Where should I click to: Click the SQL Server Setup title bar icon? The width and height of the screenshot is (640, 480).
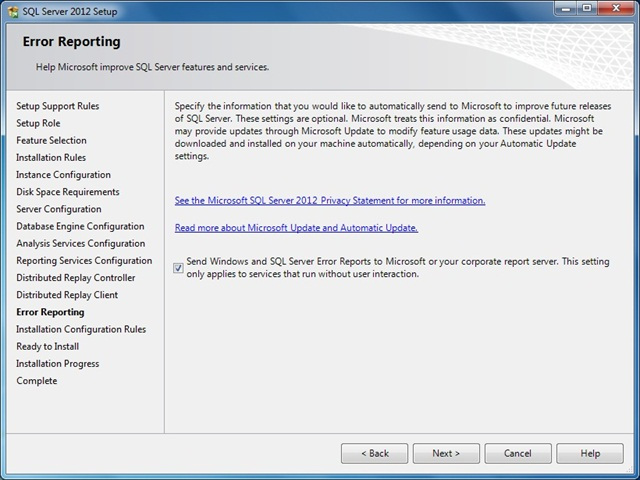click(13, 11)
